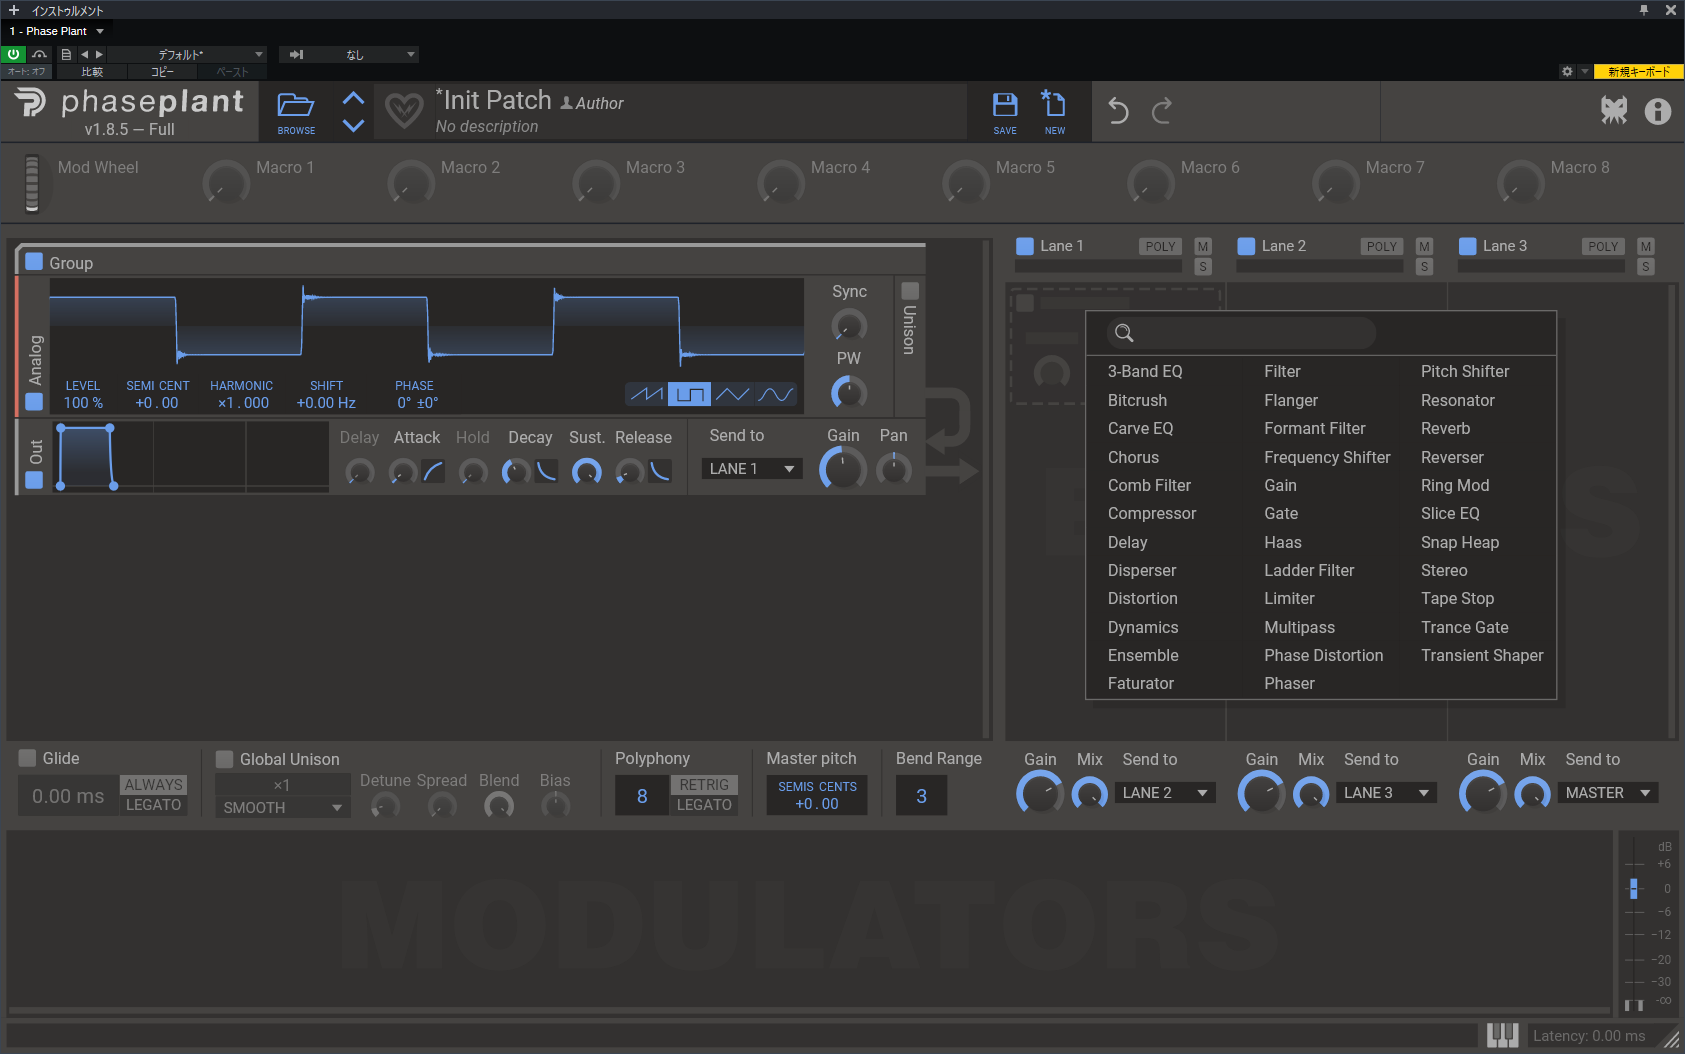Open Lane 2 Send to LANE 3 dropdown
Viewport: 1685px width, 1054px height.
[x=1387, y=793]
